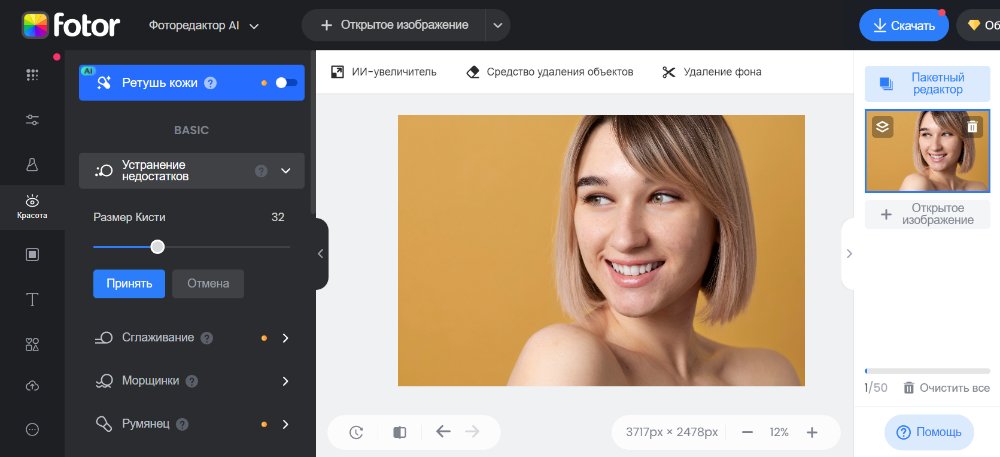
Task: Open the More options ellipsis icon
Action: click(x=33, y=430)
